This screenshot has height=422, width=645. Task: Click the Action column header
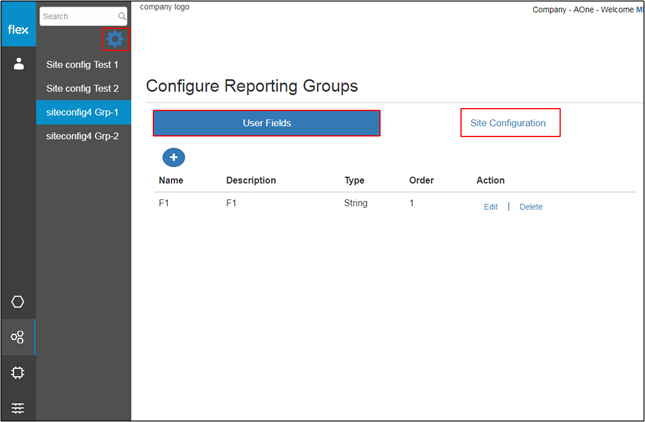(490, 180)
